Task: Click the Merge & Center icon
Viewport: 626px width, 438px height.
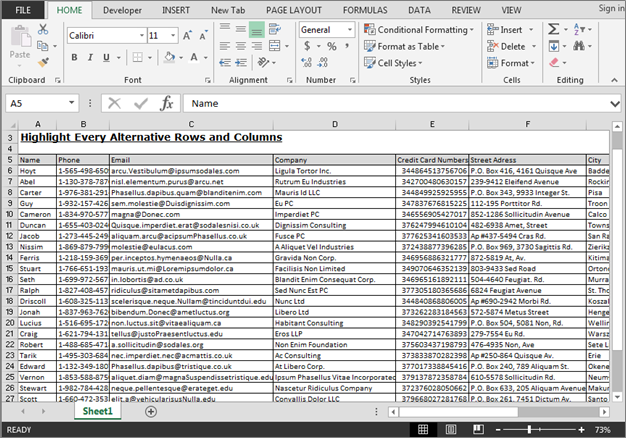Action: click(275, 46)
